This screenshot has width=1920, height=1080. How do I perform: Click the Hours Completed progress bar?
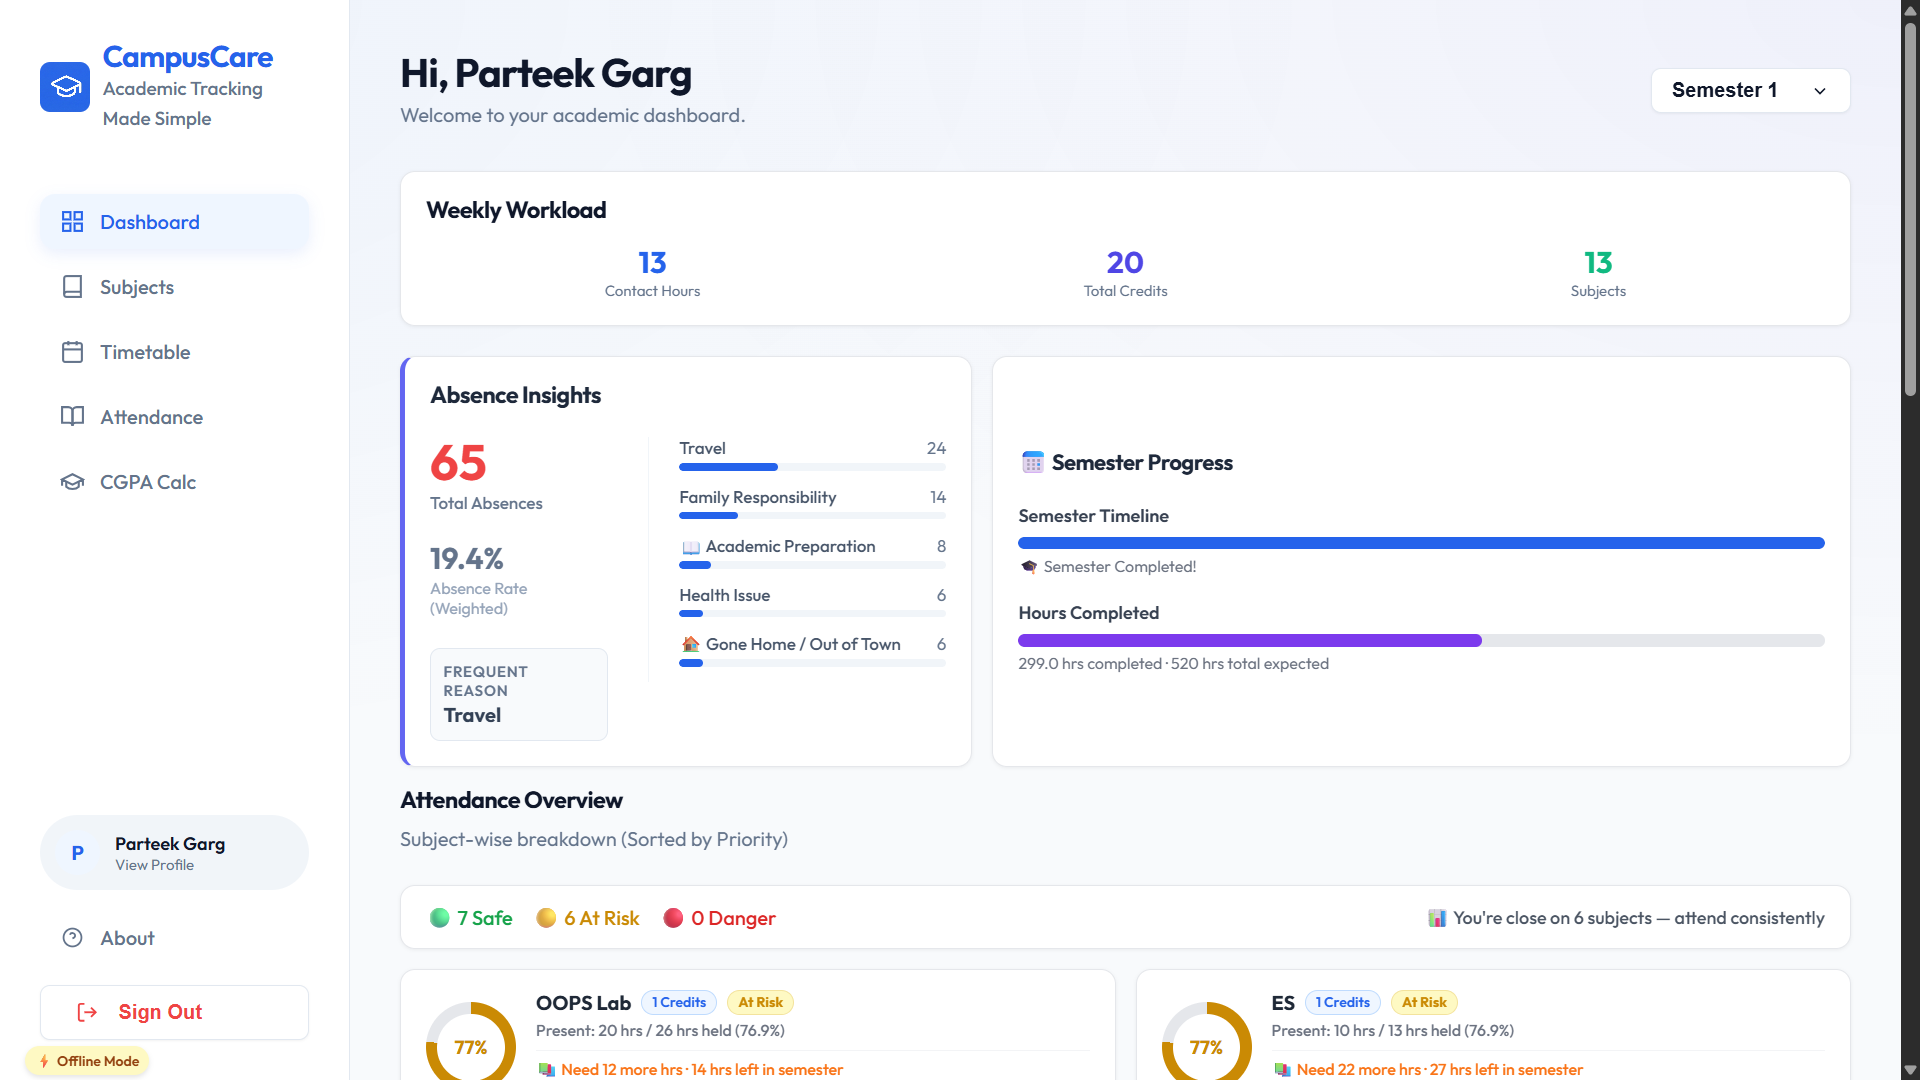(1421, 640)
